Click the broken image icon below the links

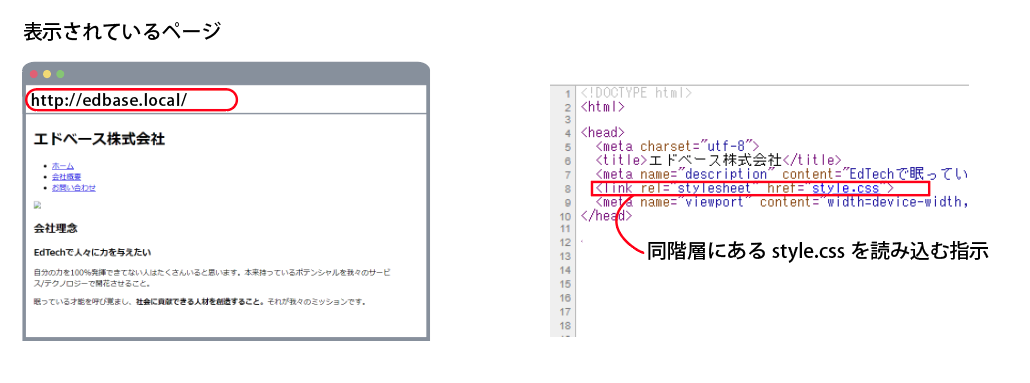tap(37, 205)
